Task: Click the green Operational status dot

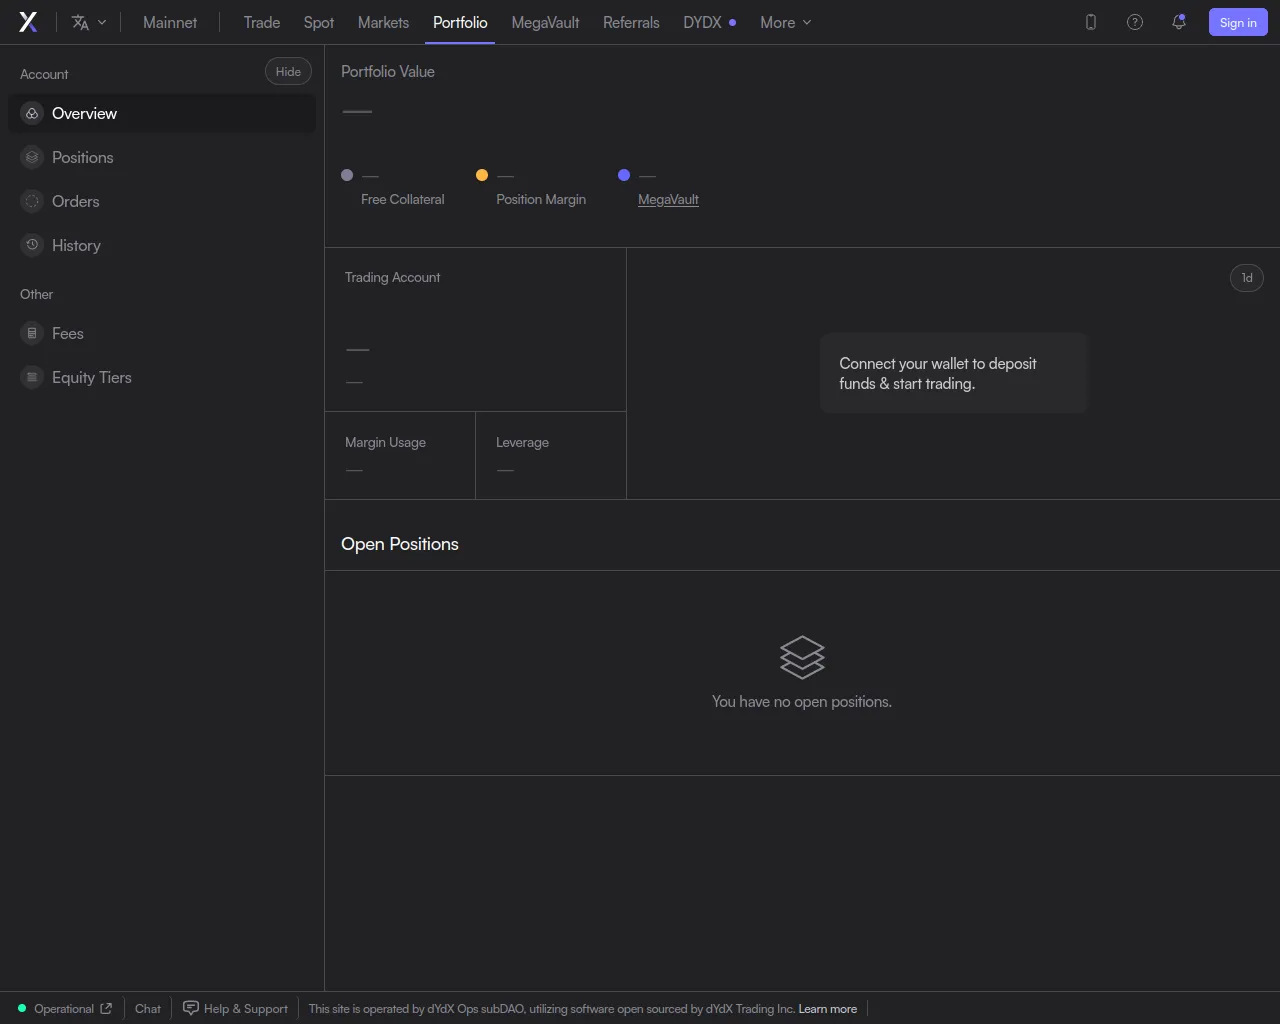Action: pos(22,1008)
